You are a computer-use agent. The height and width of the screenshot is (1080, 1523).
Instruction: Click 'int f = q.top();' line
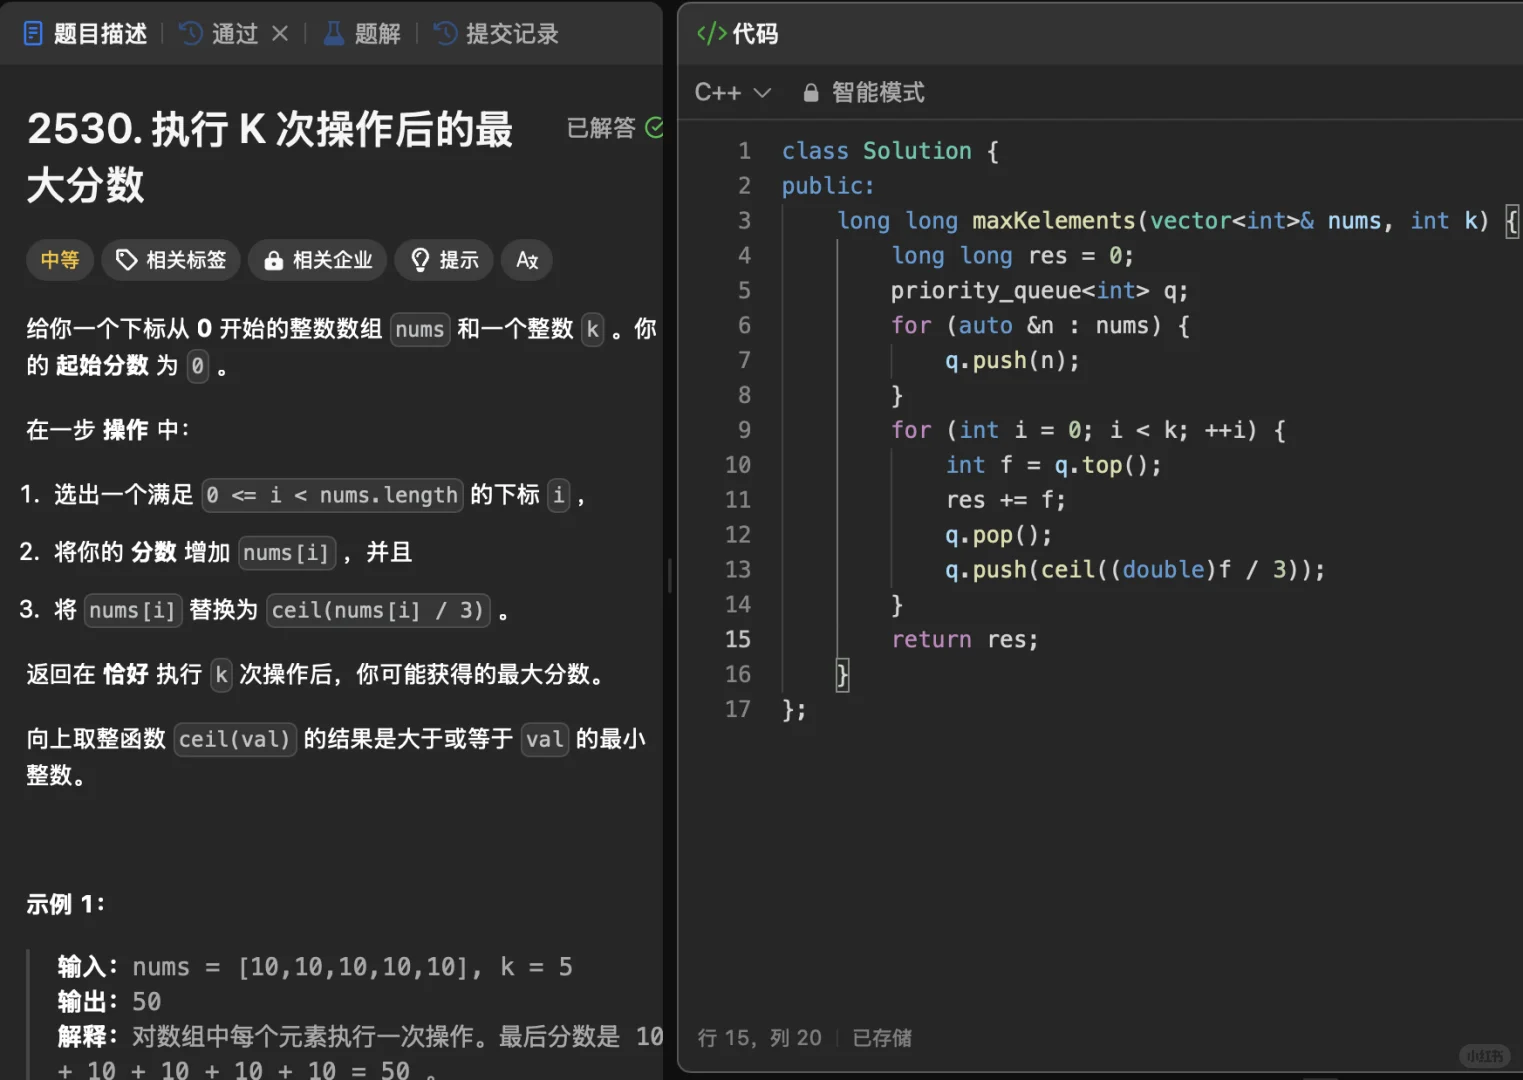(x=1054, y=465)
